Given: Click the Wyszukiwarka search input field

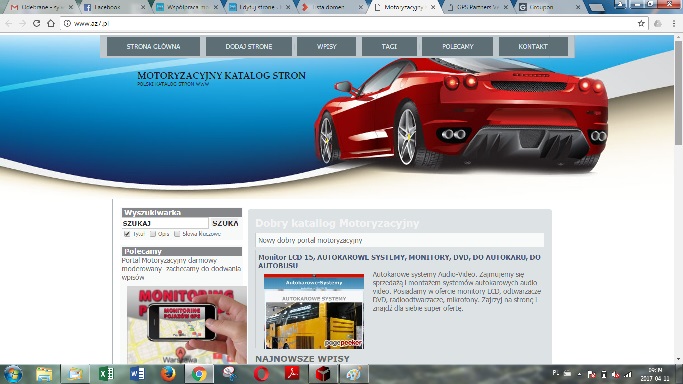Looking at the screenshot, I should click(165, 223).
